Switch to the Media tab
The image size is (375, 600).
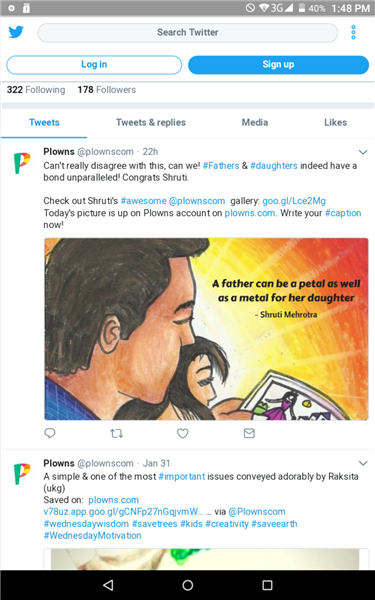click(x=255, y=122)
